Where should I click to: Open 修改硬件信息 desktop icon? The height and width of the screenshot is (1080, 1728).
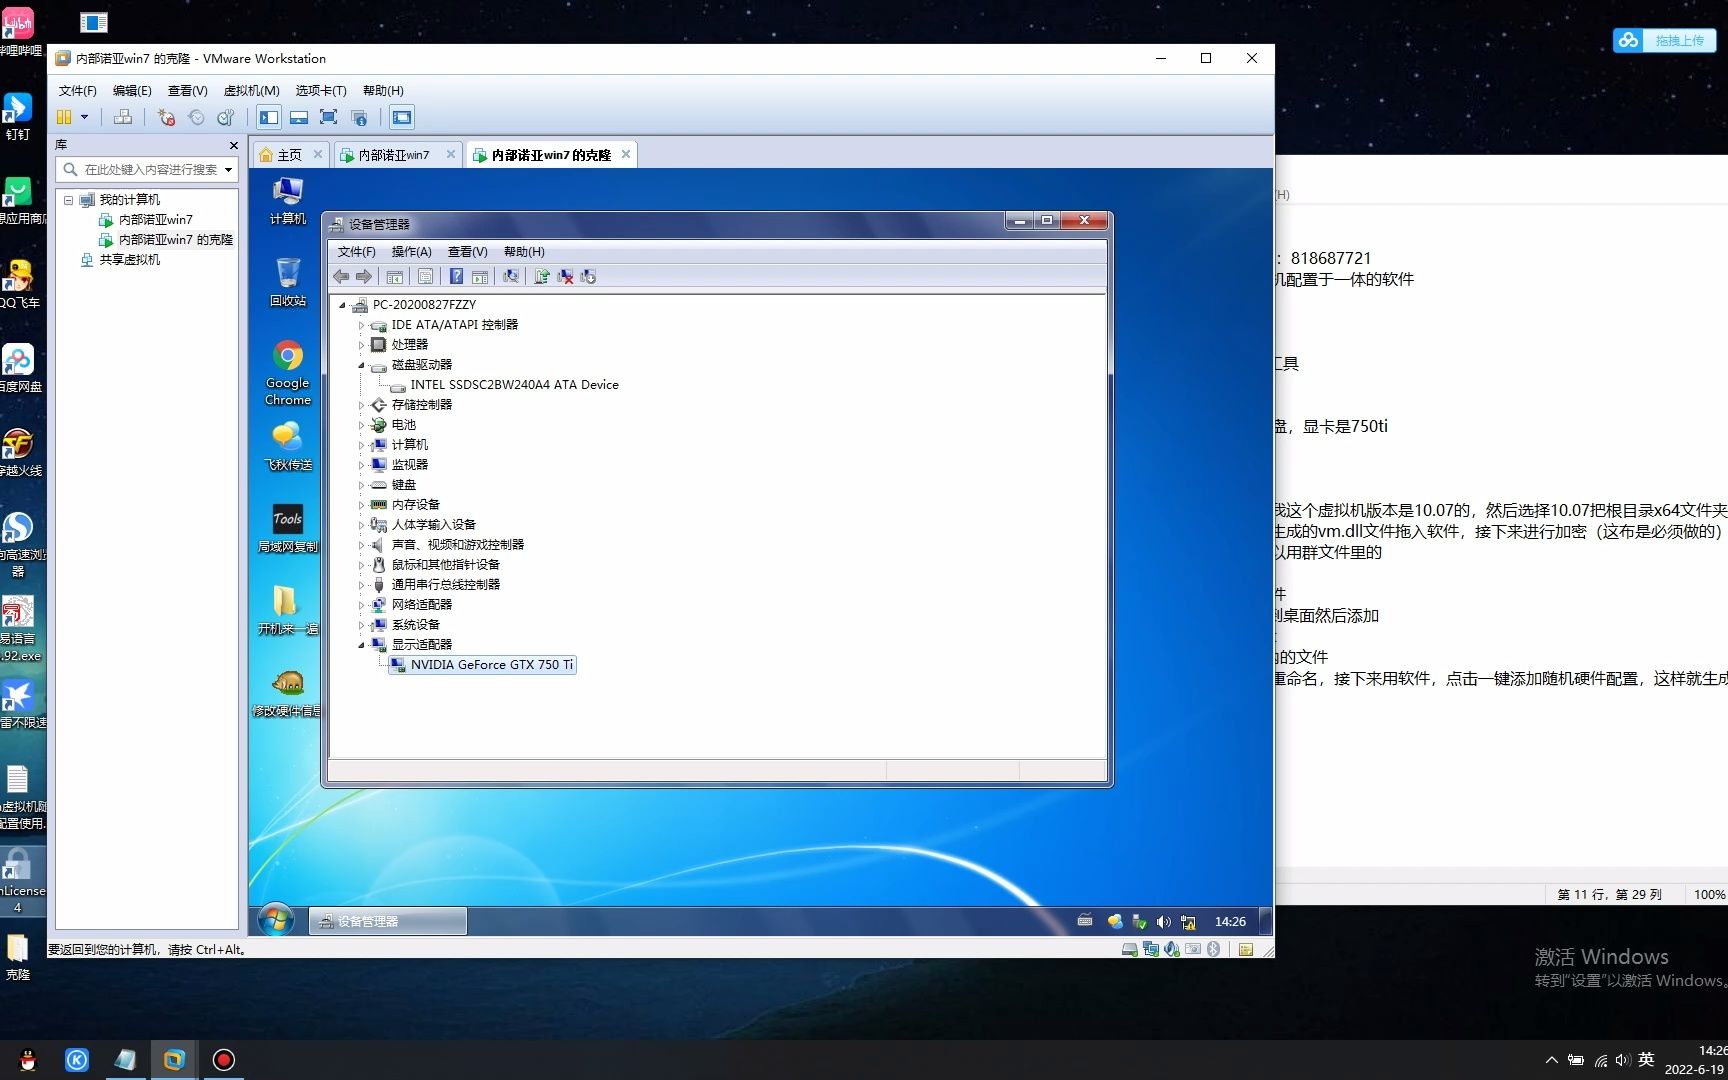coord(288,693)
